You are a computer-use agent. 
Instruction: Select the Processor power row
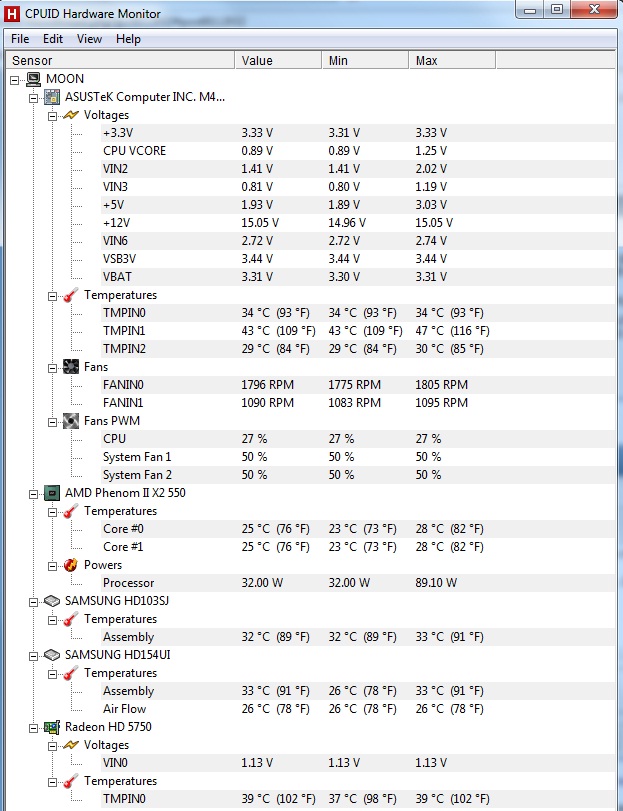[x=358, y=583]
